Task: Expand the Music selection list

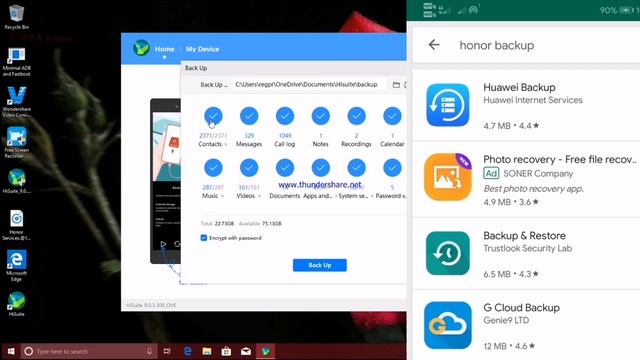Action: [x=222, y=196]
